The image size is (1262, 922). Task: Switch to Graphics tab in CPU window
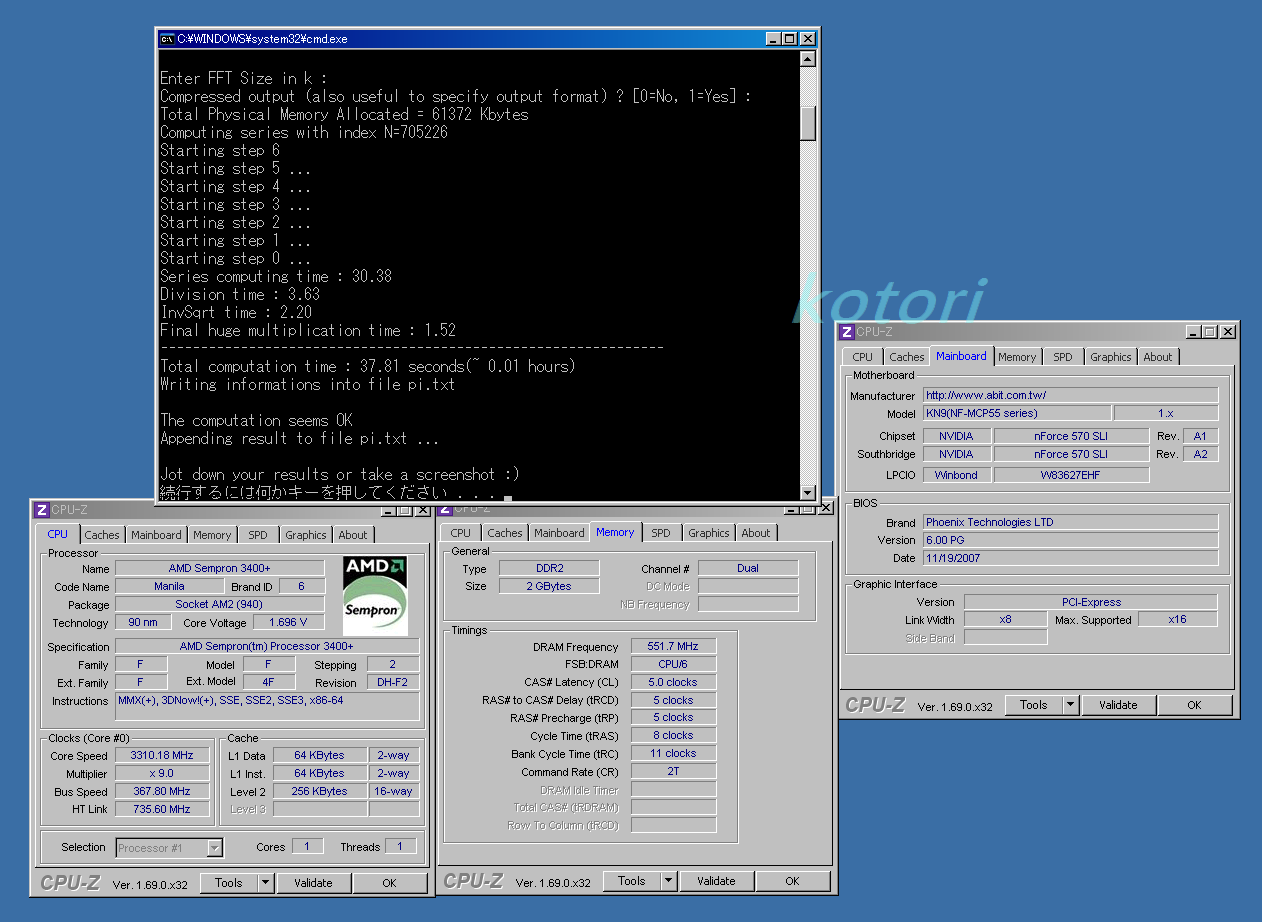click(x=306, y=535)
